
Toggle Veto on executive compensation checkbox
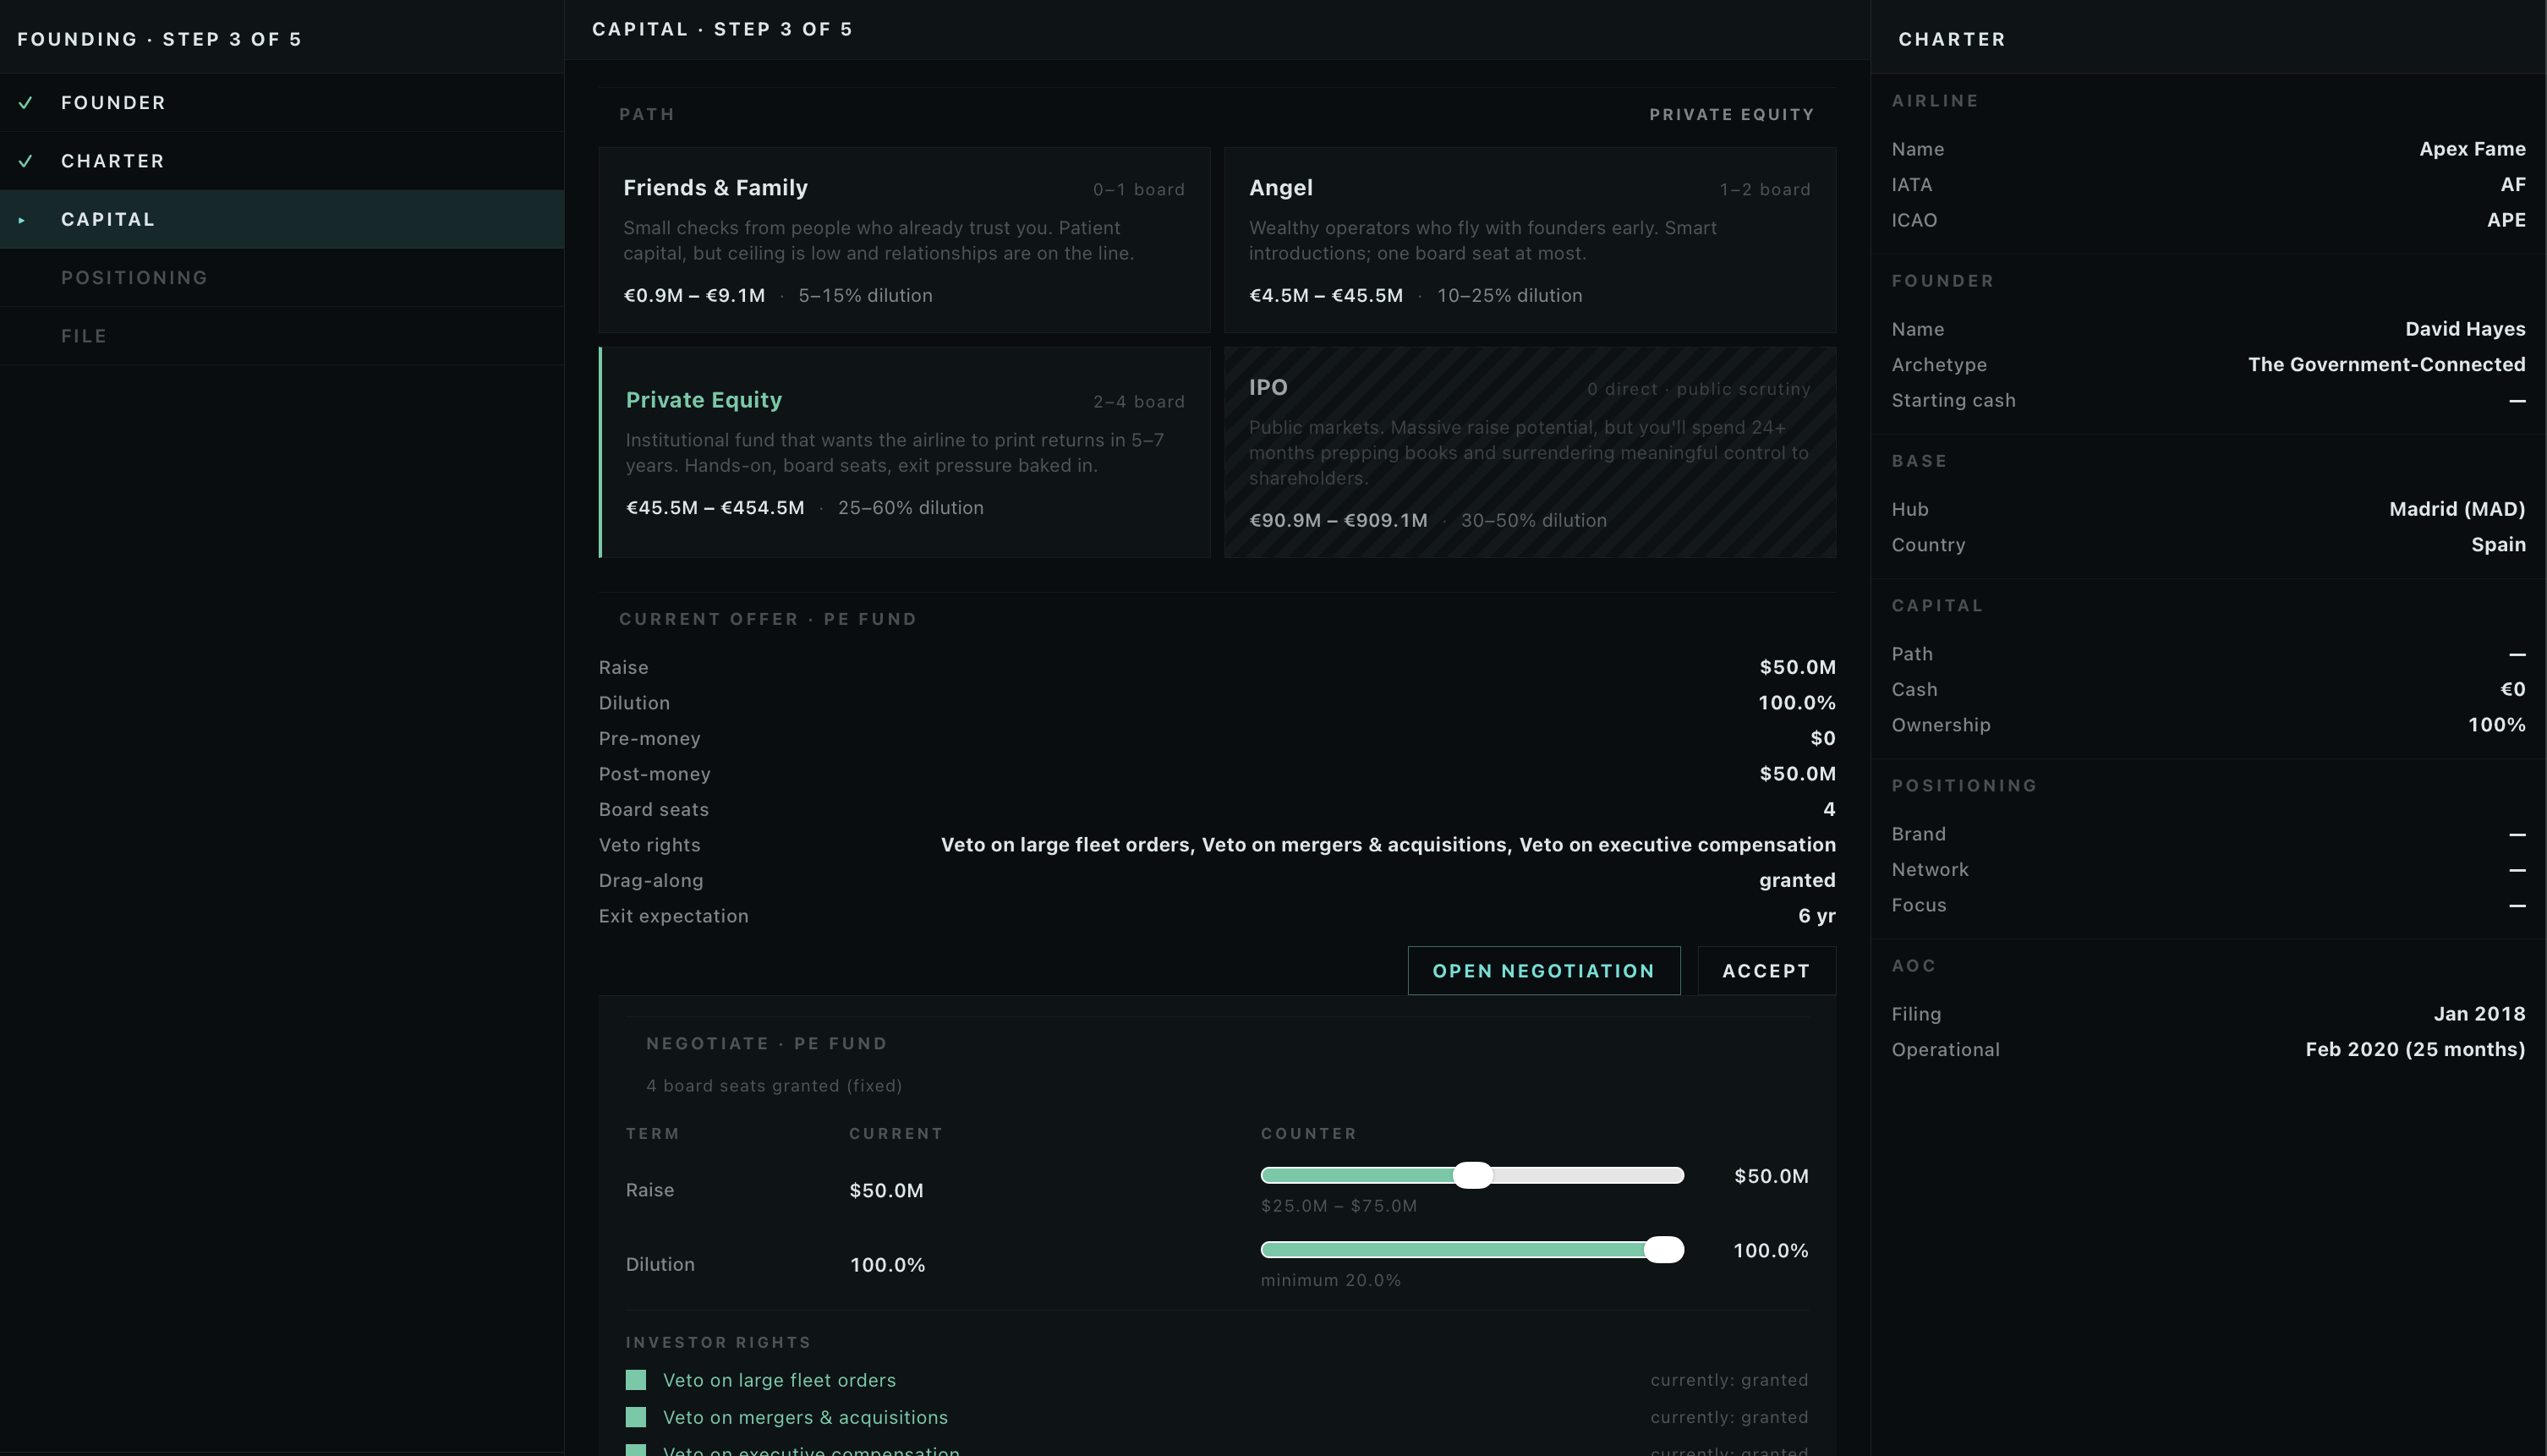click(636, 1450)
